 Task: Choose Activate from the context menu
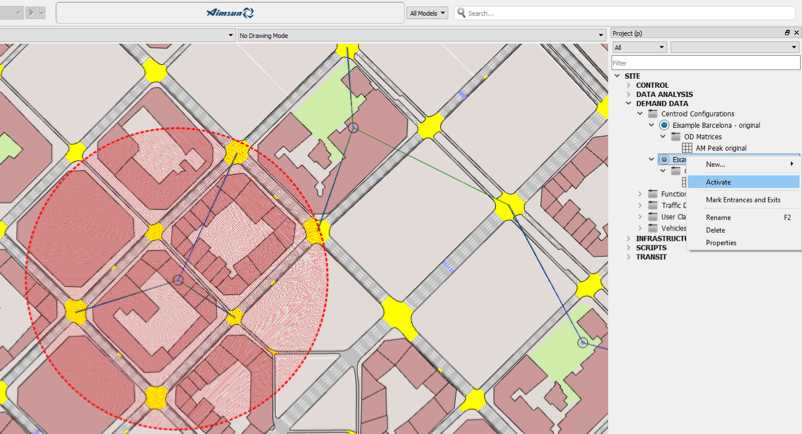click(x=744, y=182)
